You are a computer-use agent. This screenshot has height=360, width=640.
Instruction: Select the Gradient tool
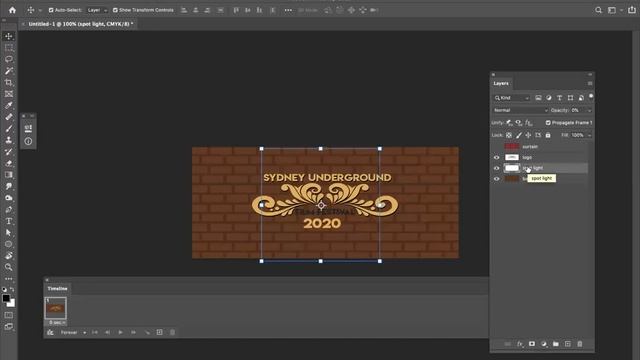9,175
